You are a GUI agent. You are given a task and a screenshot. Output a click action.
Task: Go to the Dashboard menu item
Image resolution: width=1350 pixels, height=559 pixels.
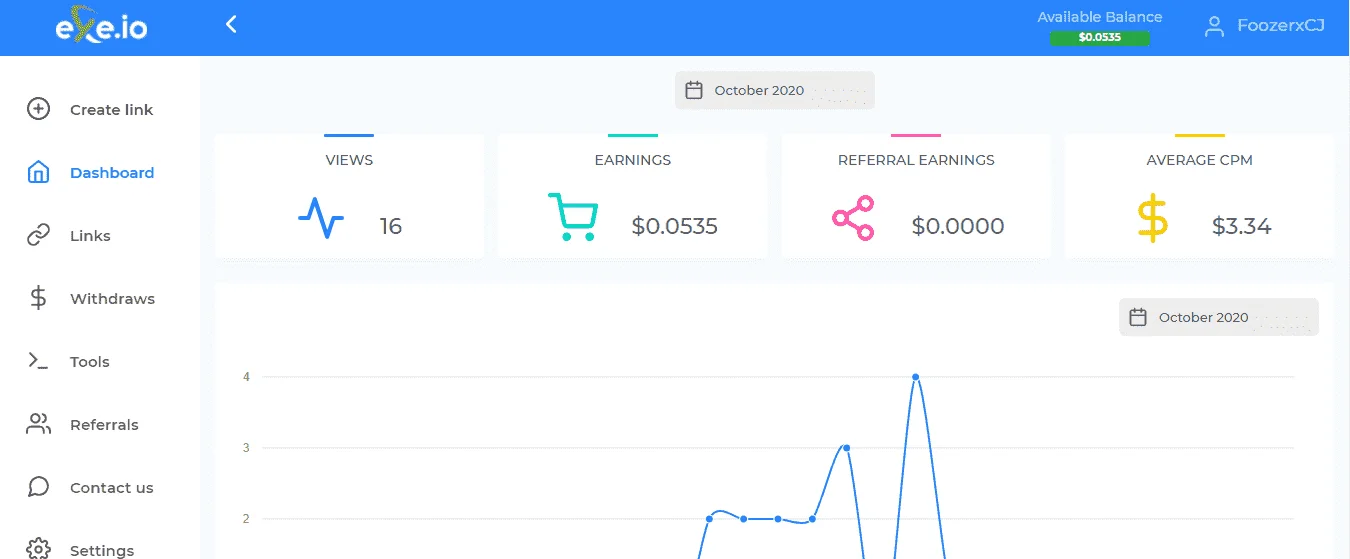point(112,172)
